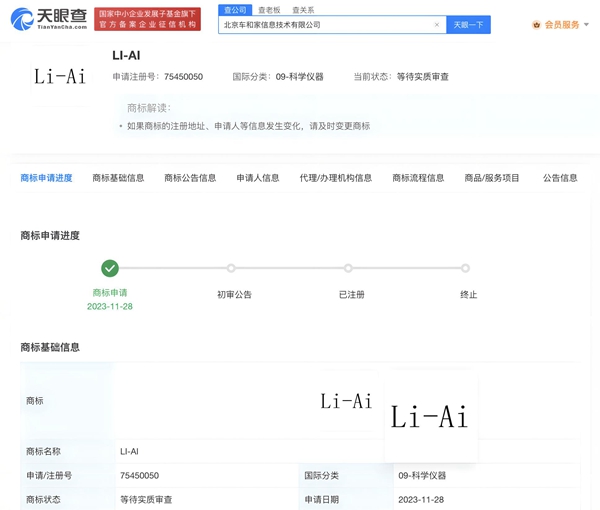Select the date 2023-11-28 under 商标申请
Image resolution: width=600 pixels, height=510 pixels.
110,306
